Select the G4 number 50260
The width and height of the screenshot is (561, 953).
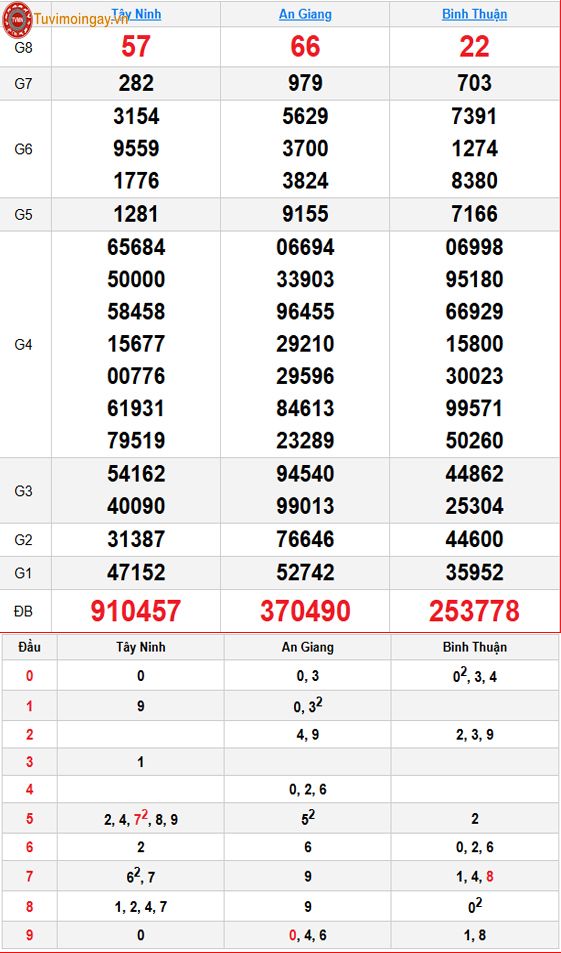[x=475, y=440]
